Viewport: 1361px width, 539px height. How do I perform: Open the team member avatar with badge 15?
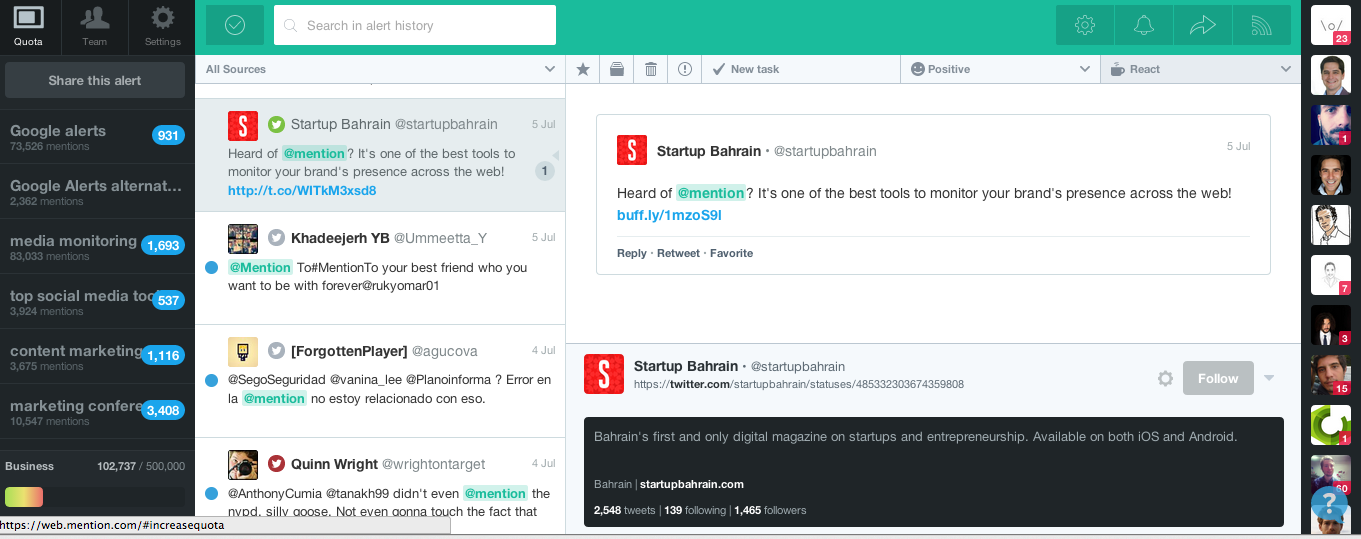pos(1330,374)
